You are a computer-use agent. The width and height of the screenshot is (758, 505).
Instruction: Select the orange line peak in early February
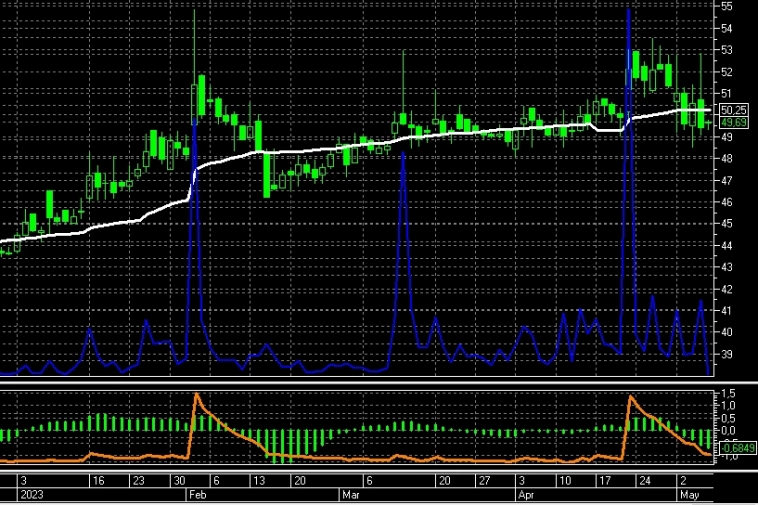point(196,396)
